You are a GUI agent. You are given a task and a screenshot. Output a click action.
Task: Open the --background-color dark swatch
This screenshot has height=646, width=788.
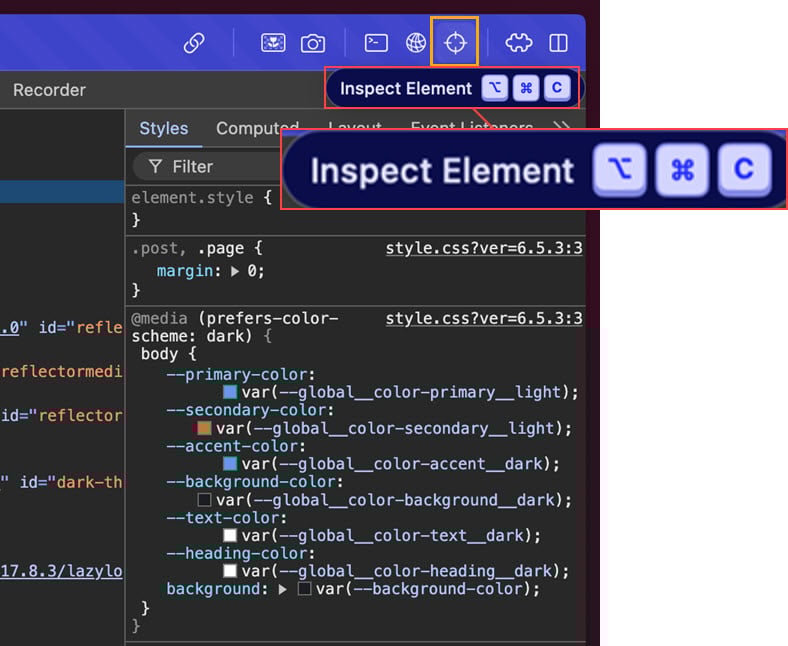point(204,500)
